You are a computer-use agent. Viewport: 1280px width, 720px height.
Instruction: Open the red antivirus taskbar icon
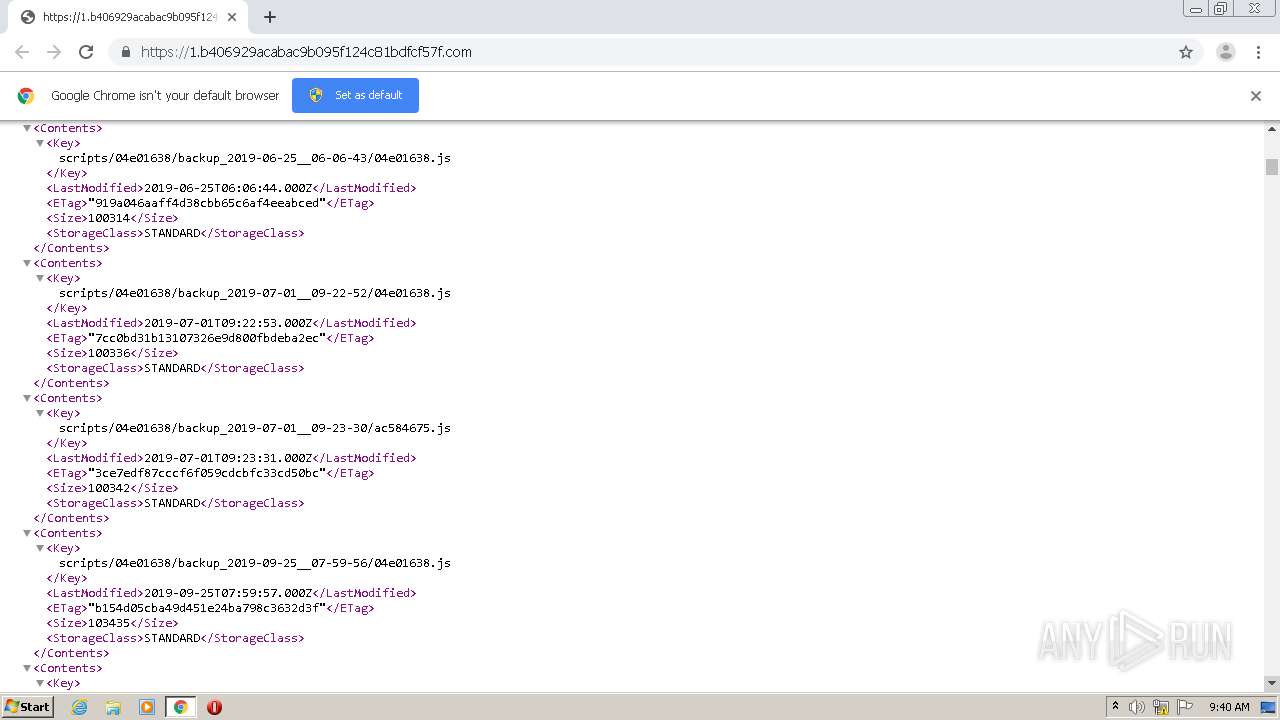(214, 707)
